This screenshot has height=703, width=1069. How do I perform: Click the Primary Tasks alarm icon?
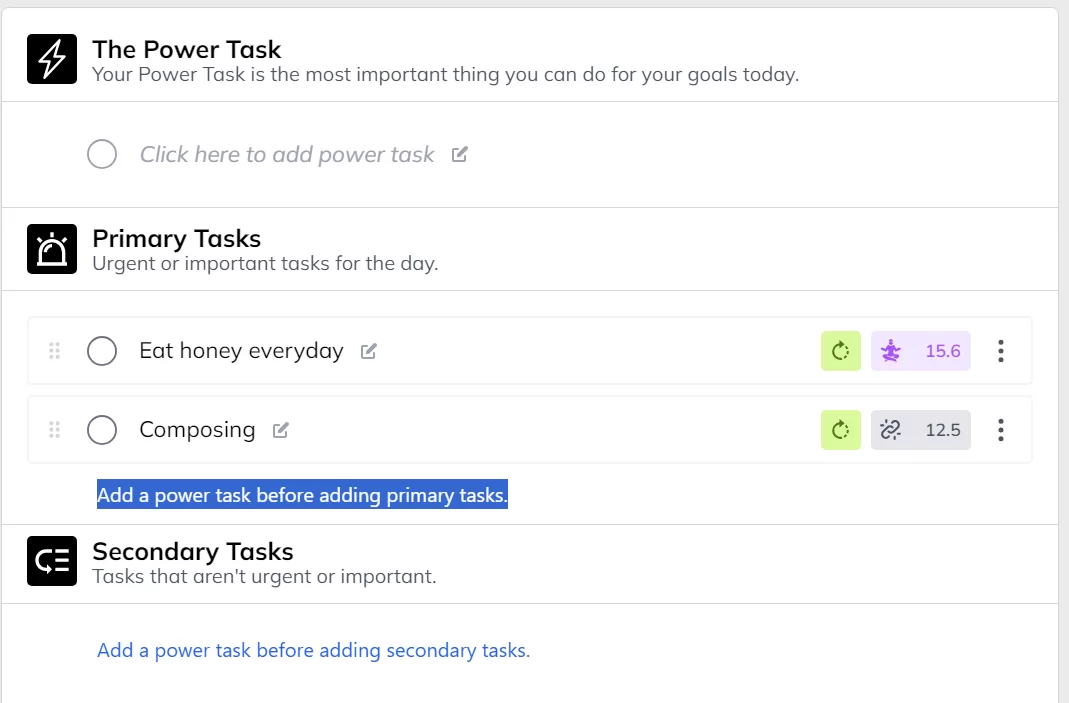[x=52, y=249]
